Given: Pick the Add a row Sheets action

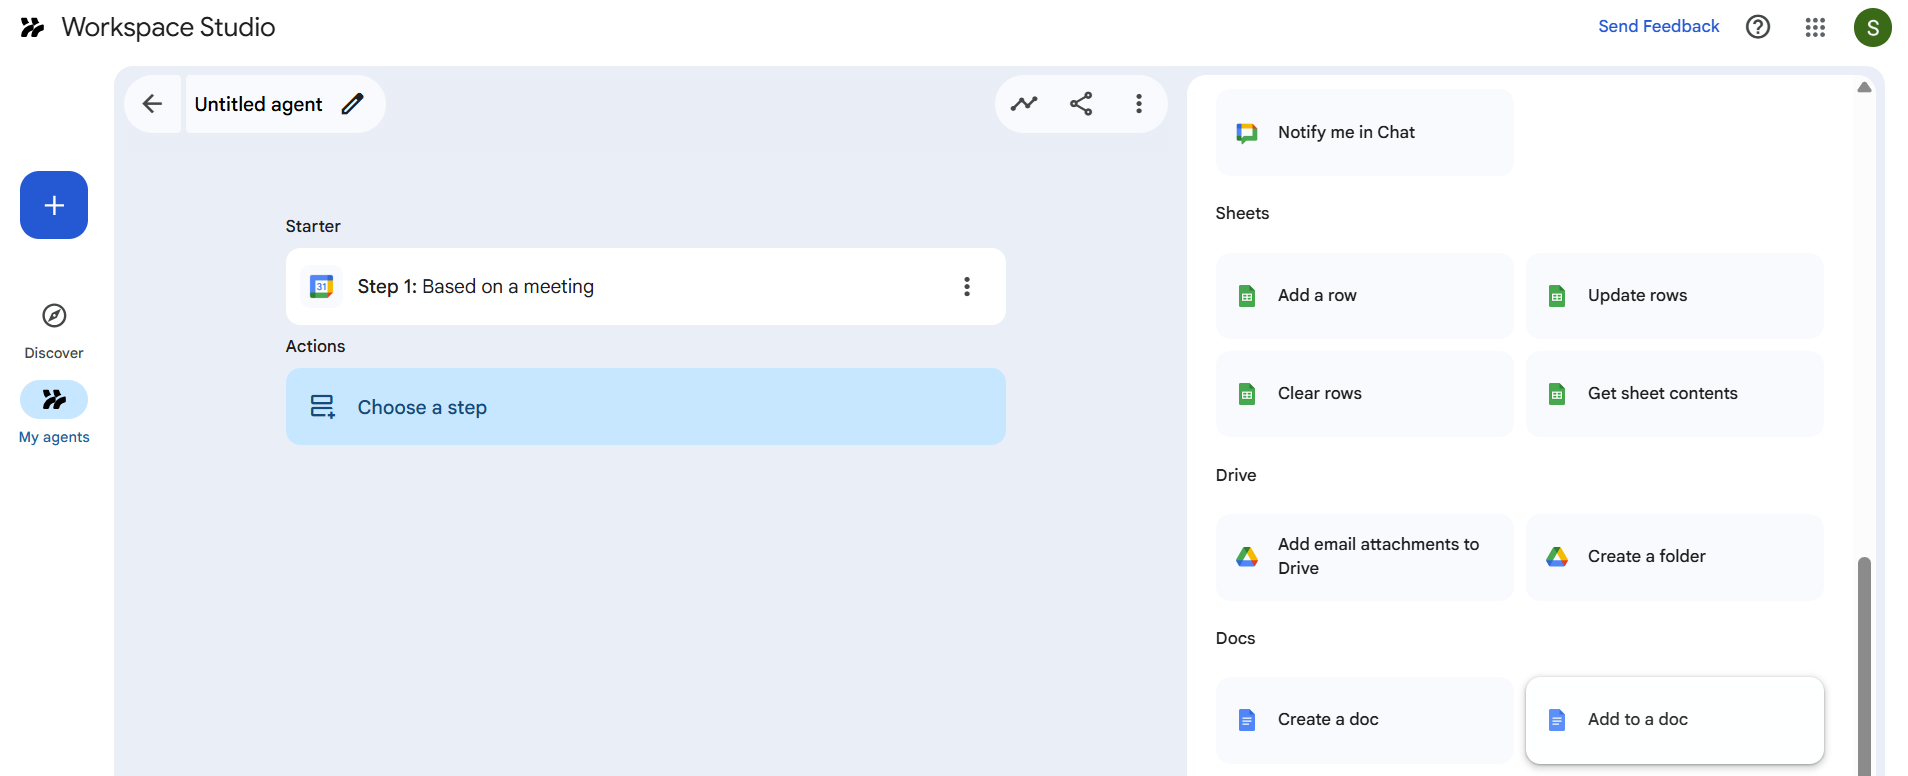Looking at the screenshot, I should pos(1364,296).
